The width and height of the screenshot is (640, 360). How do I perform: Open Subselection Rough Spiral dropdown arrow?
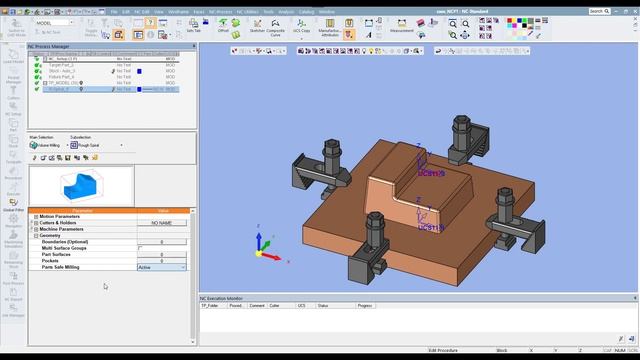pyautogui.click(x=121, y=145)
